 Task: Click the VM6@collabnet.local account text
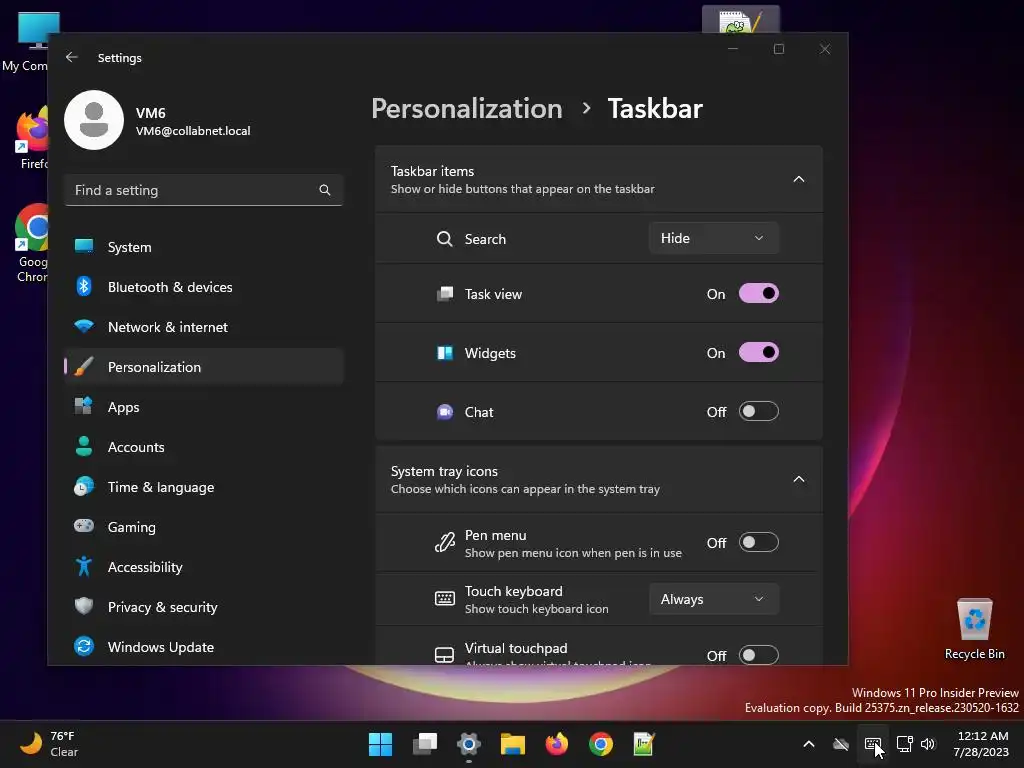[193, 131]
